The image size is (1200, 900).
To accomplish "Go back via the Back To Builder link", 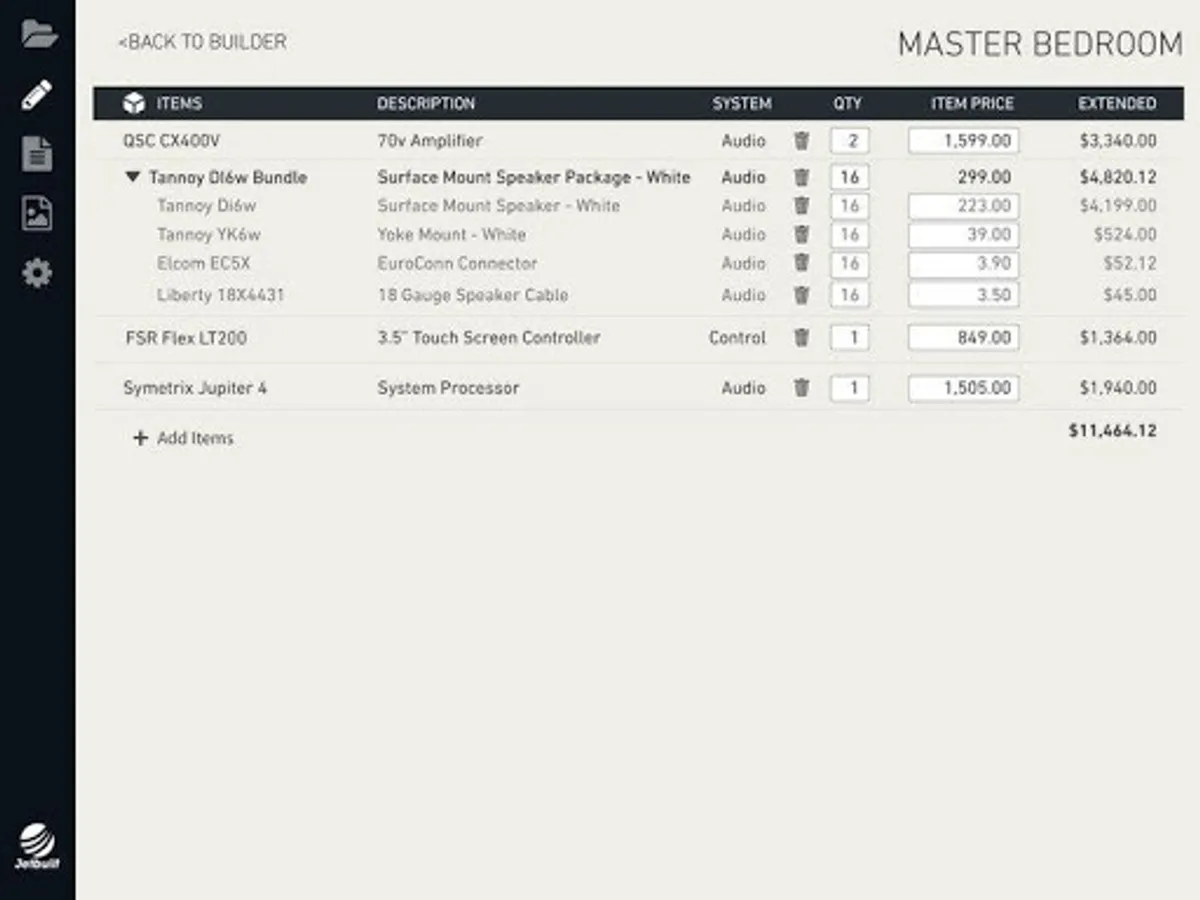I will [202, 42].
